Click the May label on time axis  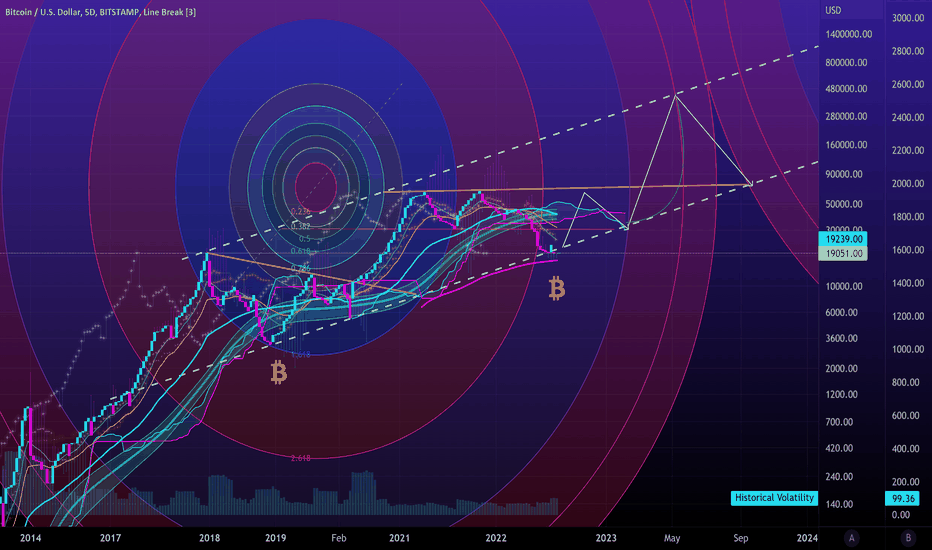click(x=672, y=538)
